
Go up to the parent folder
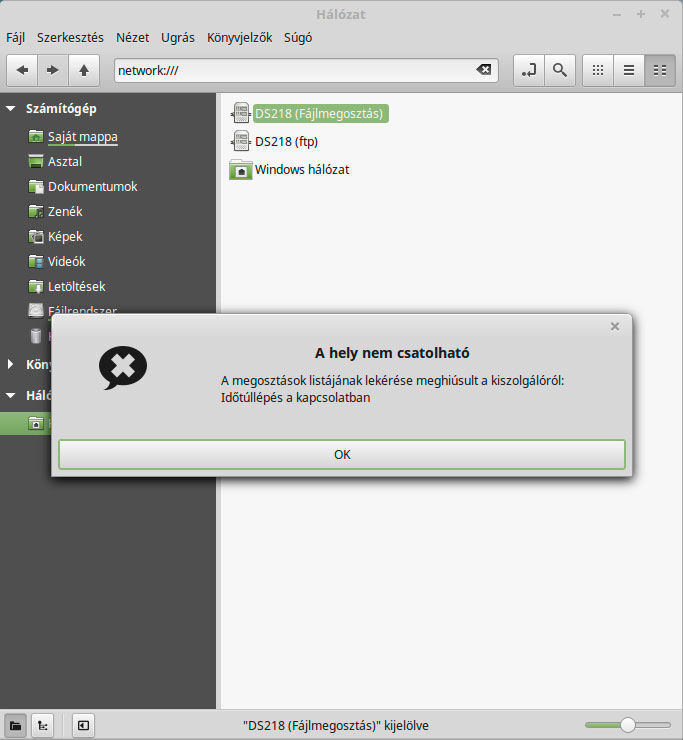click(x=84, y=70)
